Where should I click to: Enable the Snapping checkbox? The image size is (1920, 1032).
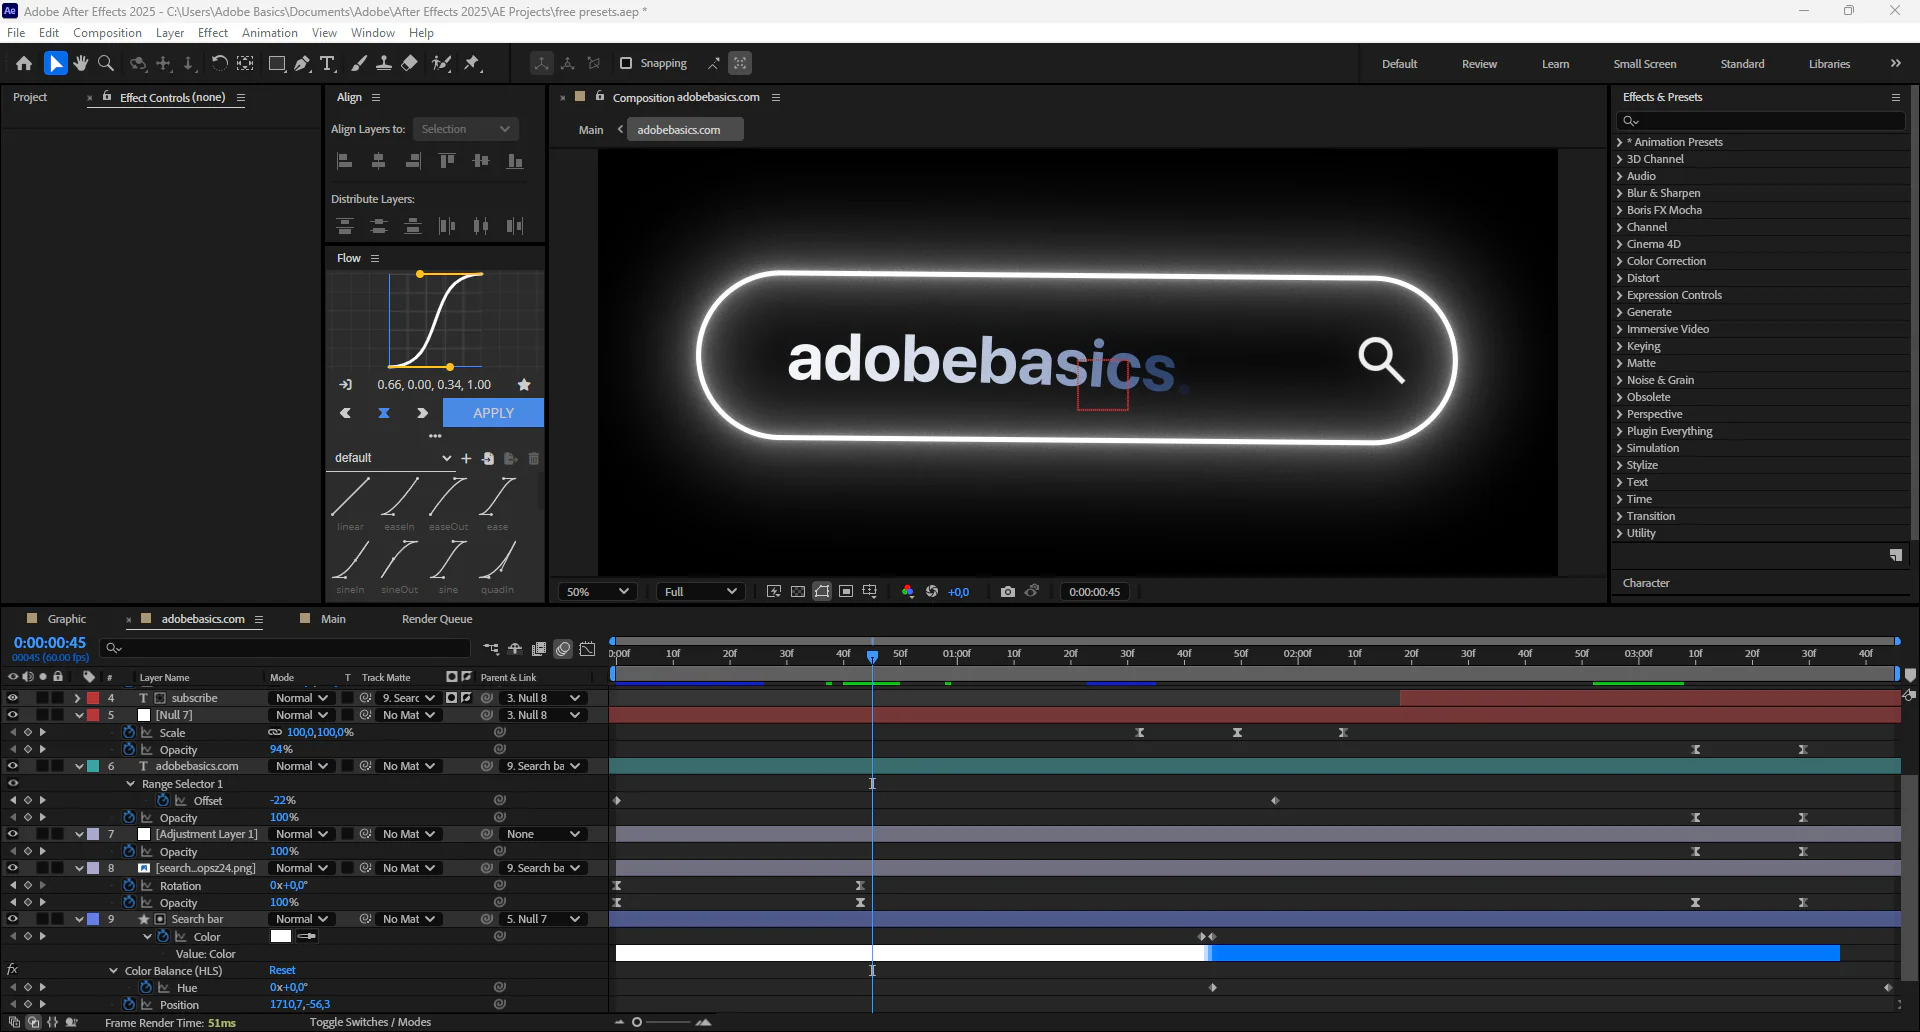[x=626, y=63]
